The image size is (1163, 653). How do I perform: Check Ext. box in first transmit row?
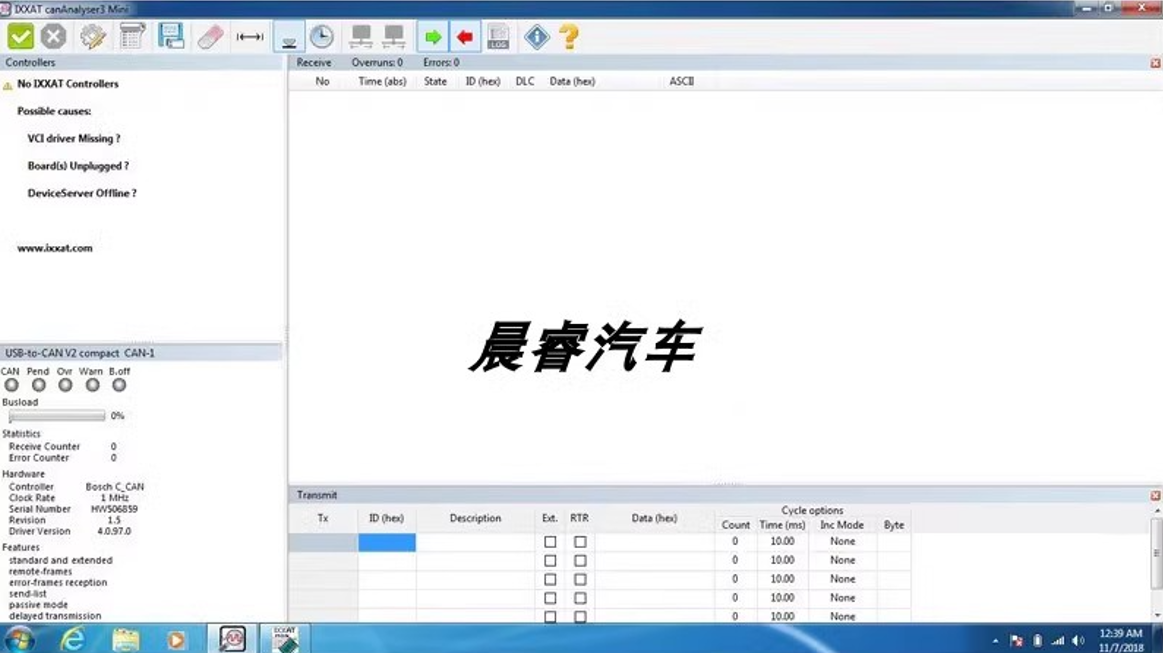pos(550,542)
